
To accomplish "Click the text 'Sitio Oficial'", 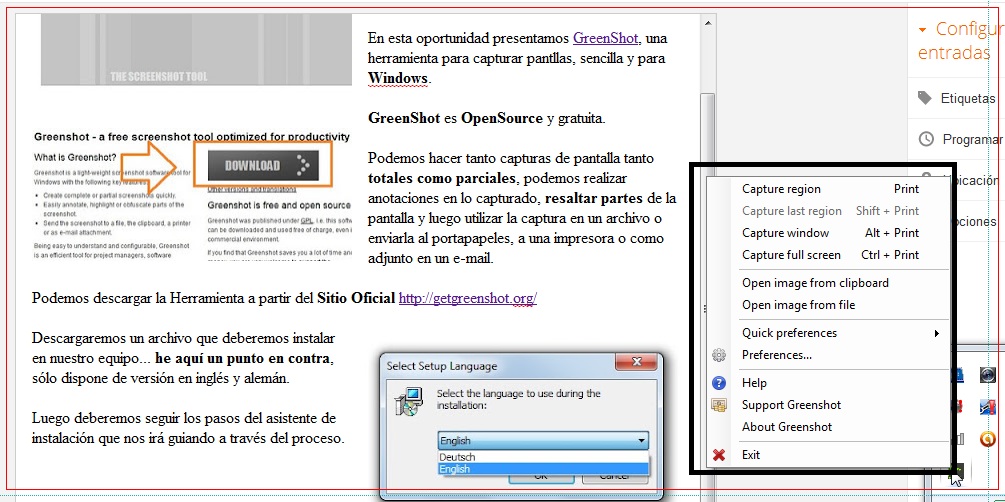I will click(356, 298).
